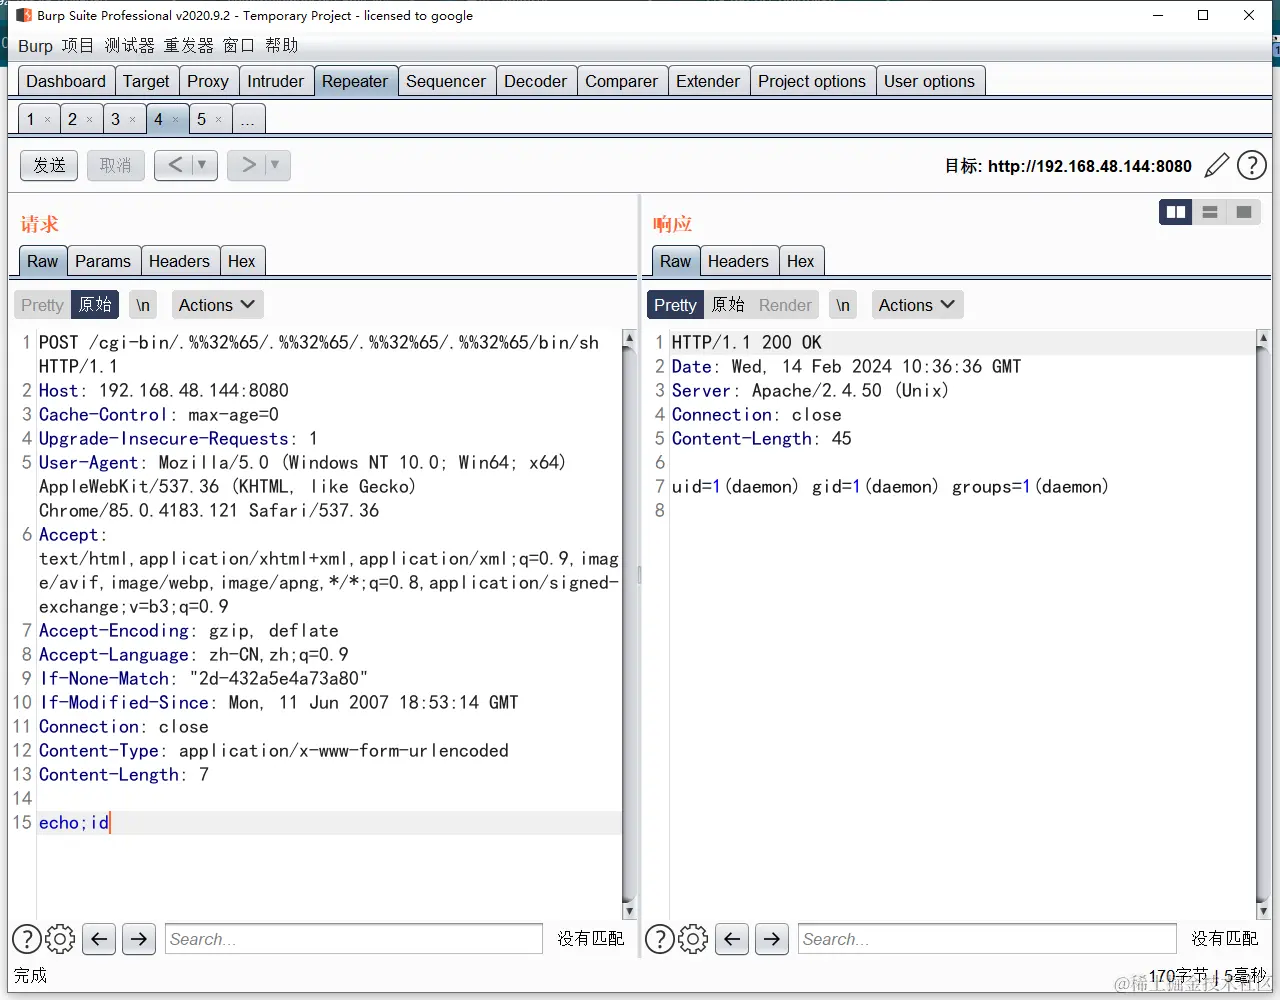Open the 窗口 menu
Screen dimensions: 1280x1000
[239, 46]
